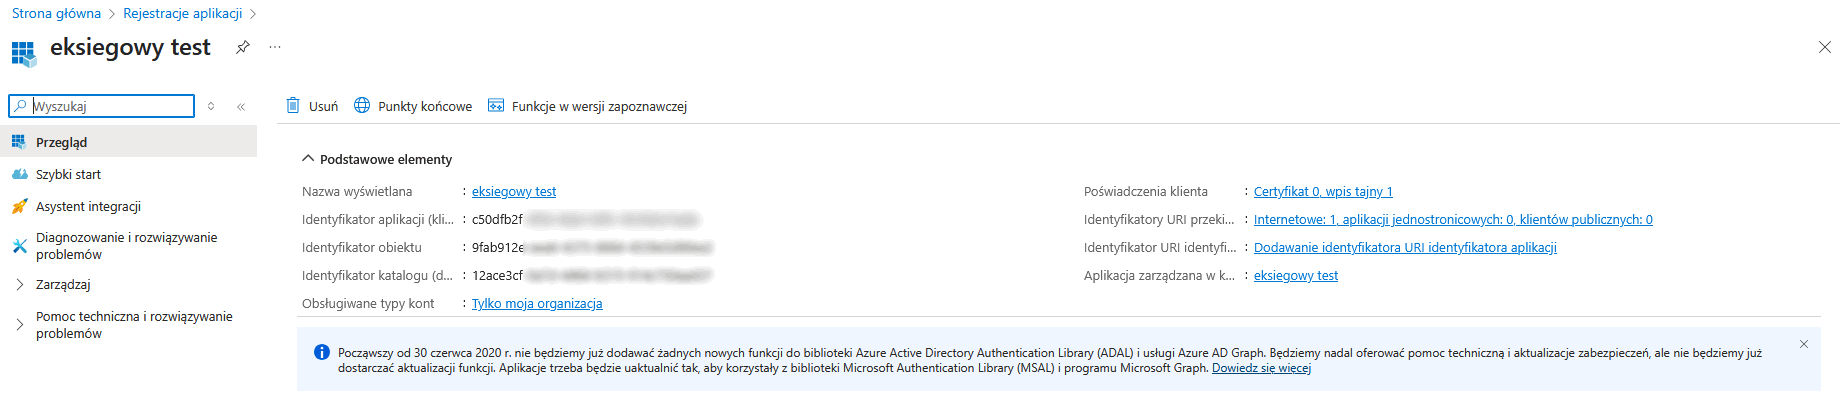1840x398 pixels.
Task: Click the Identyfikator obiektu label
Action: (x=362, y=247)
